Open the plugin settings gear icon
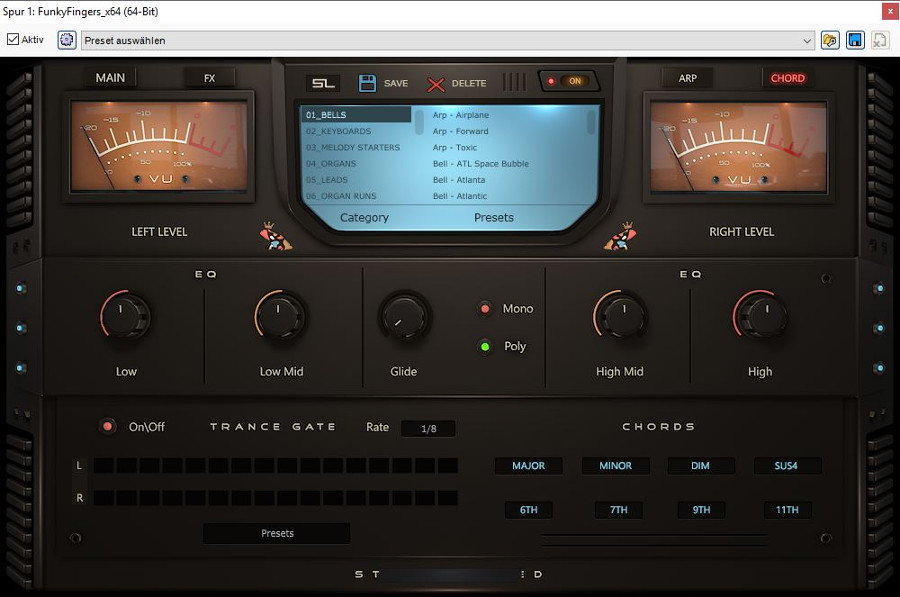900x597 pixels. click(x=67, y=40)
